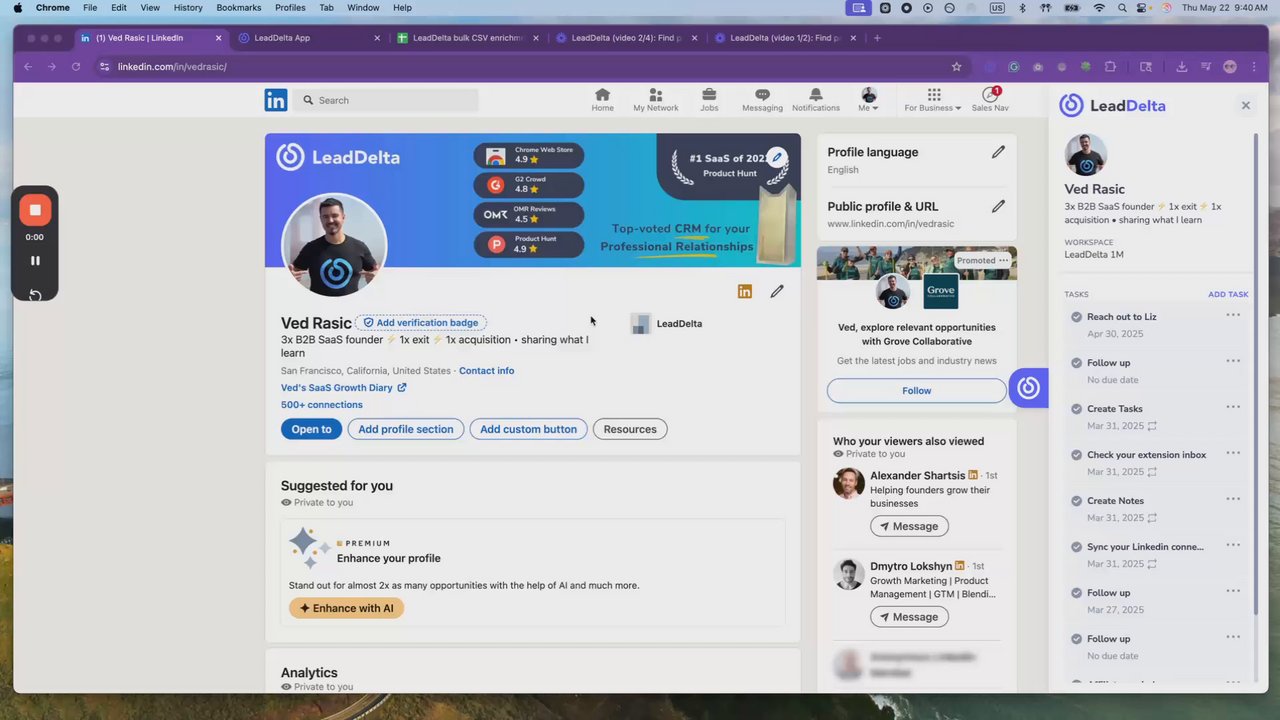The height and width of the screenshot is (720, 1280).
Task: Reload the LinkedIn page
Action: click(76, 67)
